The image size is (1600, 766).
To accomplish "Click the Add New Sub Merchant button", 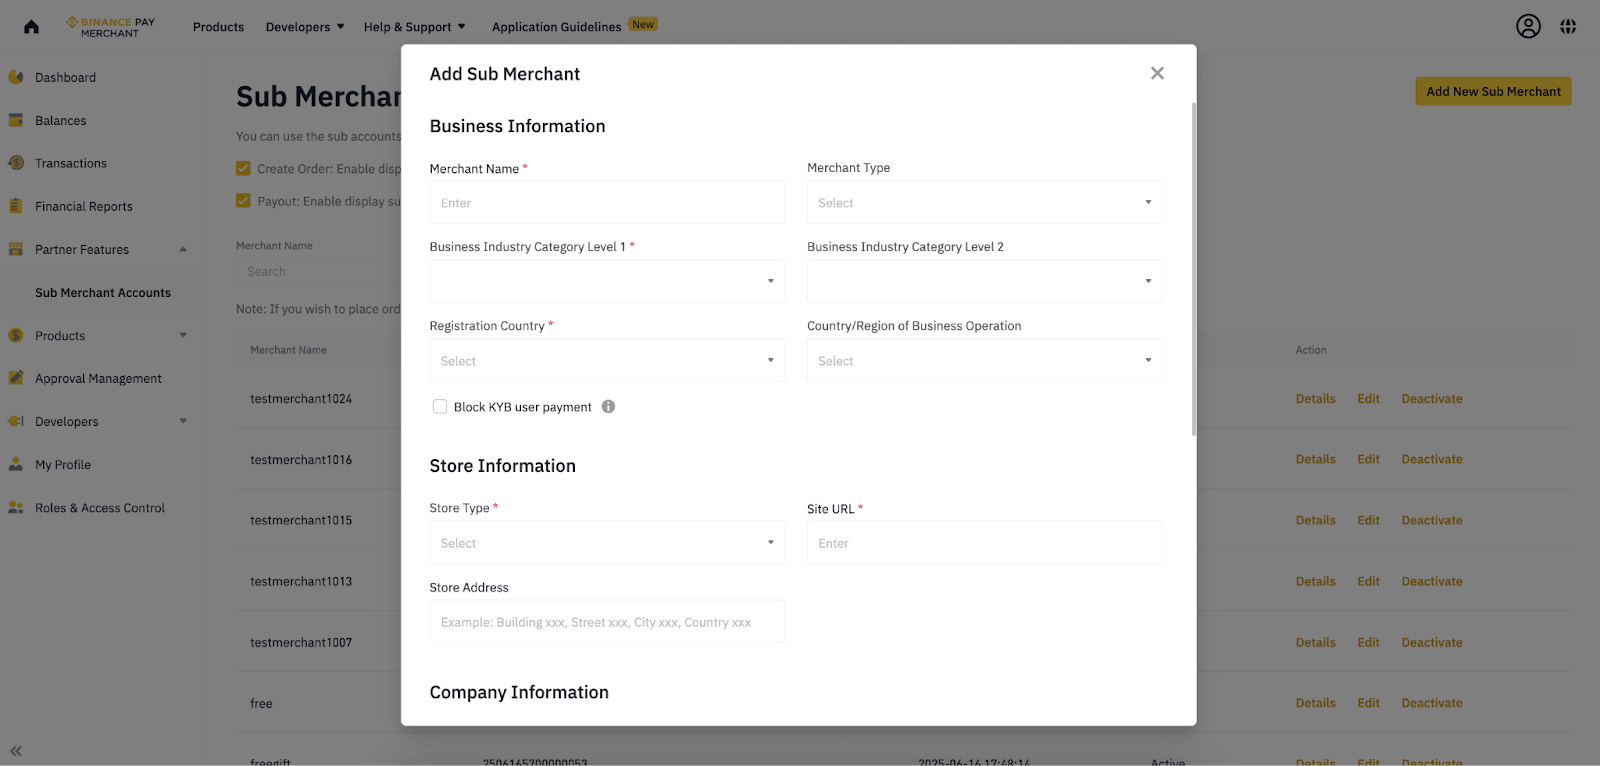I will [x=1493, y=92].
